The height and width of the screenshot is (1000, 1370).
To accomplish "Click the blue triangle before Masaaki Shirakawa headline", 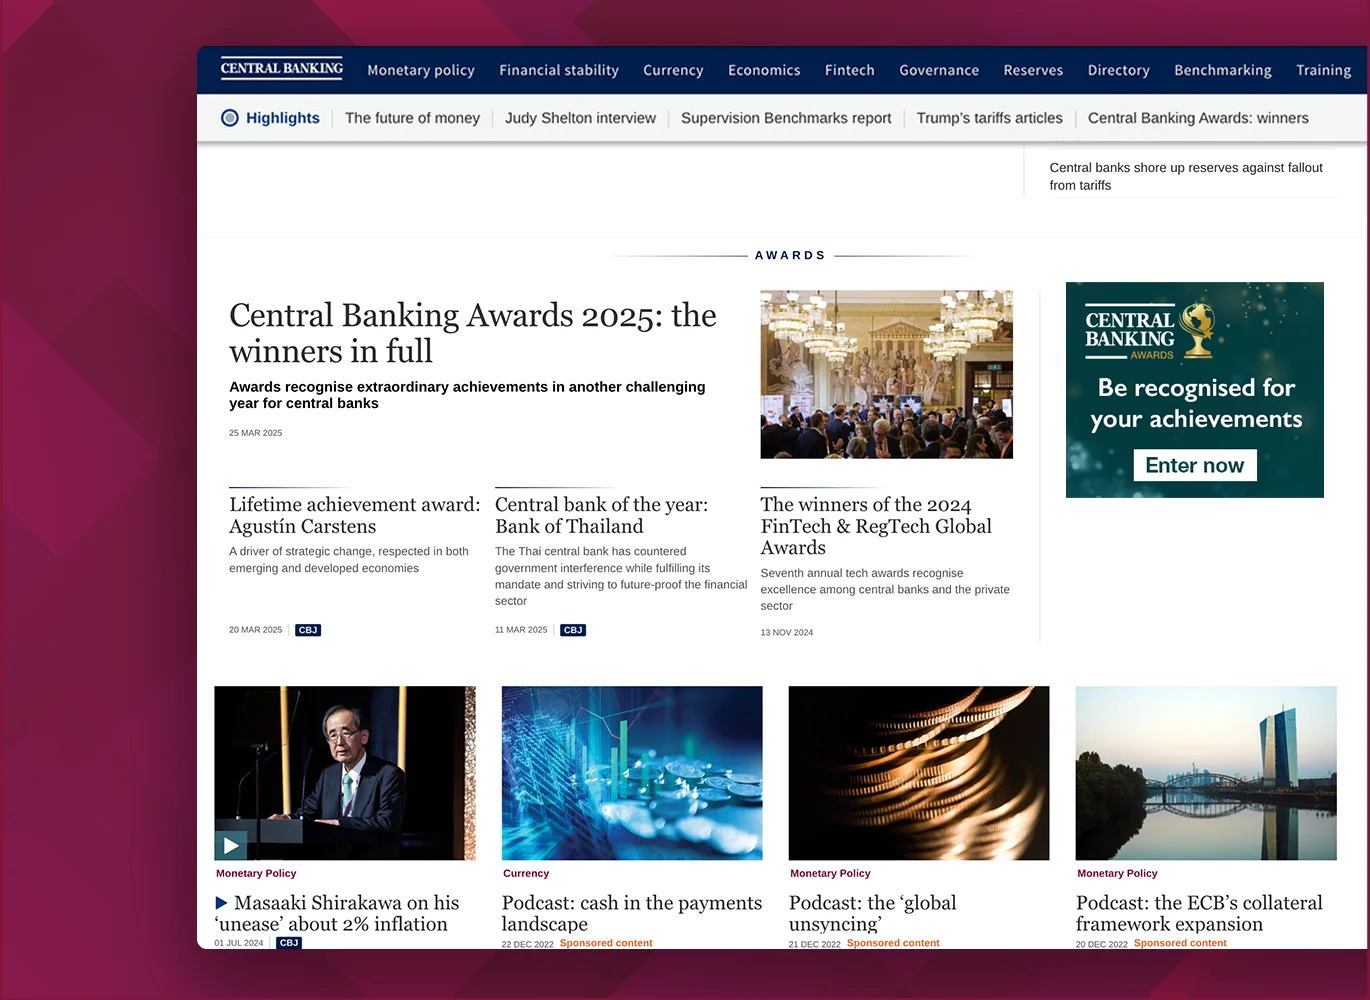I will point(222,903).
